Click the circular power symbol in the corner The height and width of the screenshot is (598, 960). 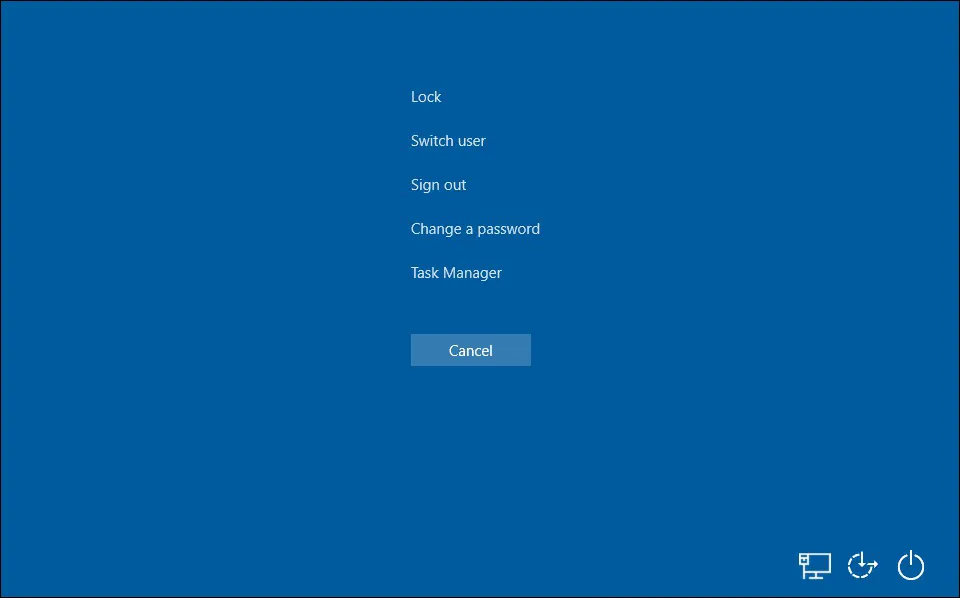click(910, 566)
